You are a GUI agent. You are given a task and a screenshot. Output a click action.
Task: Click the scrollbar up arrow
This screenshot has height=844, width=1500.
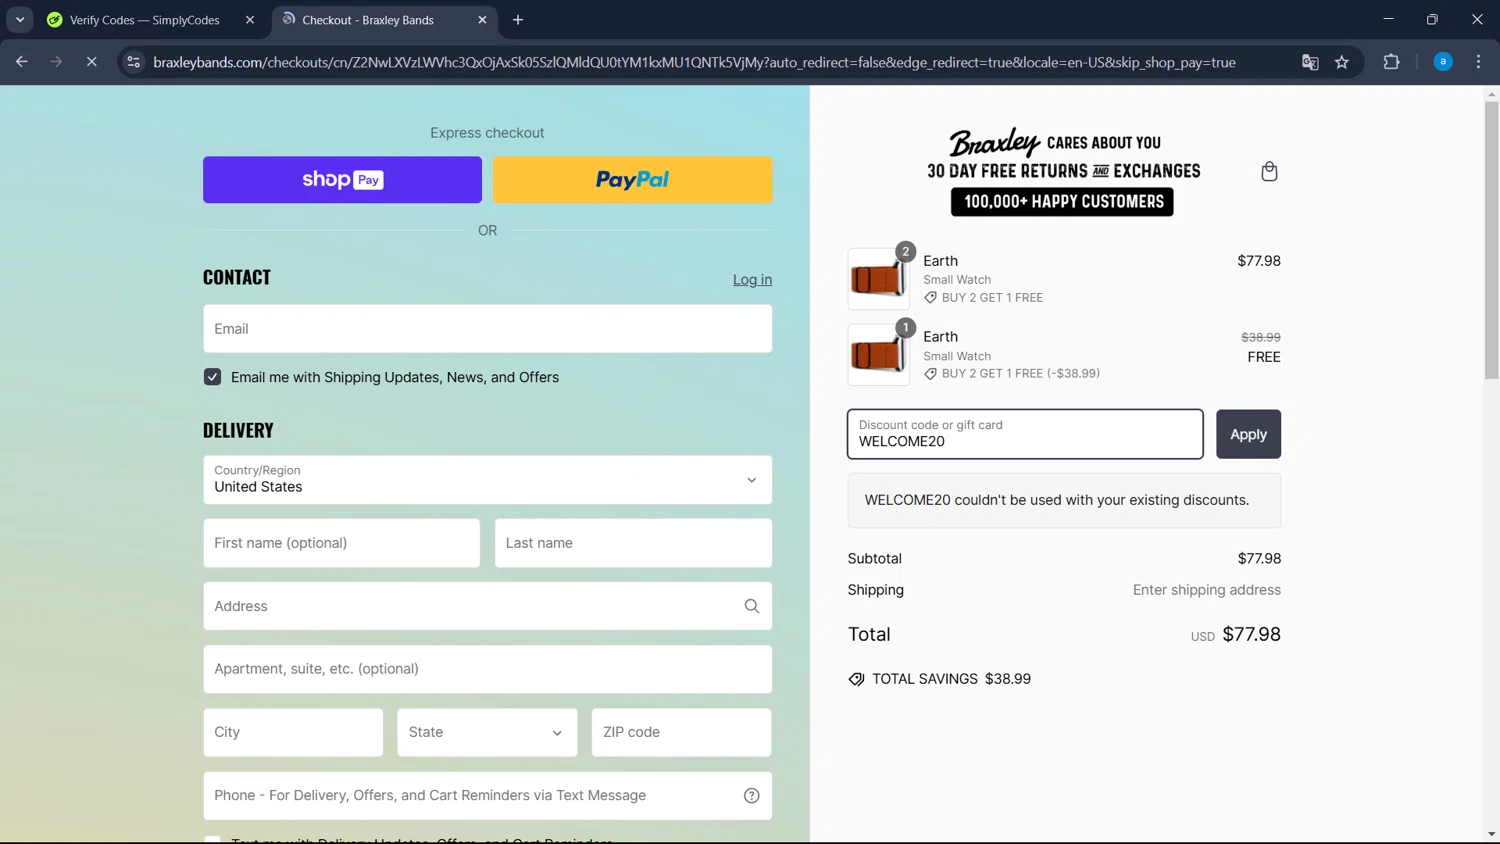pos(1491,94)
